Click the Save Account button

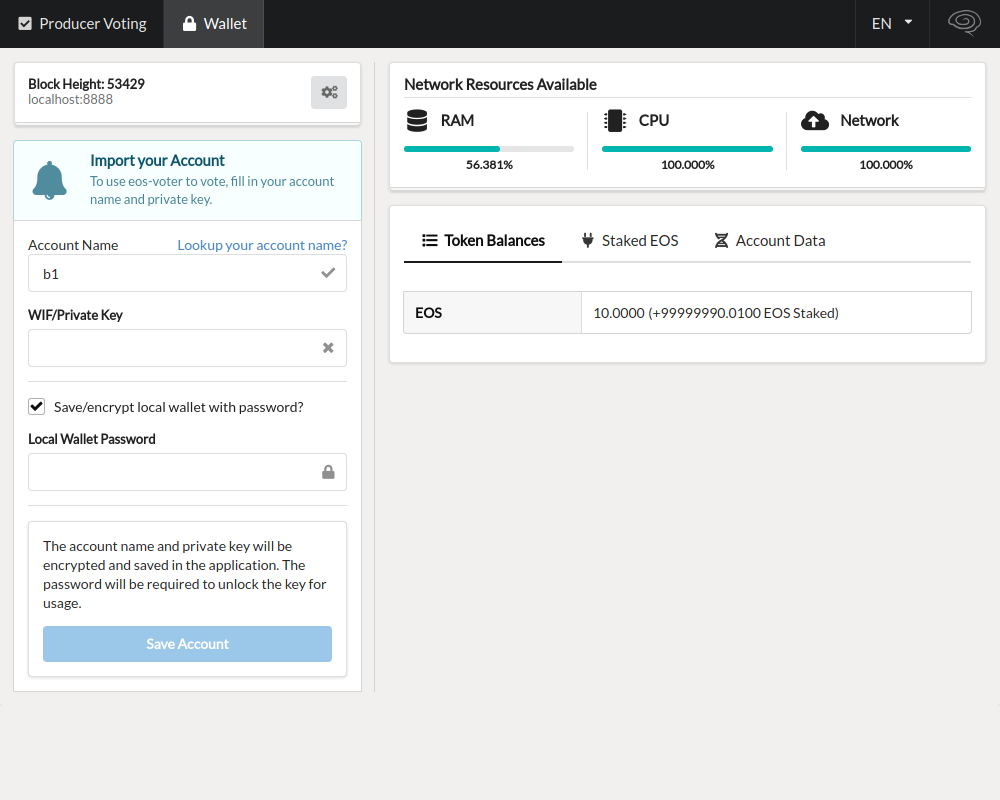pos(187,644)
